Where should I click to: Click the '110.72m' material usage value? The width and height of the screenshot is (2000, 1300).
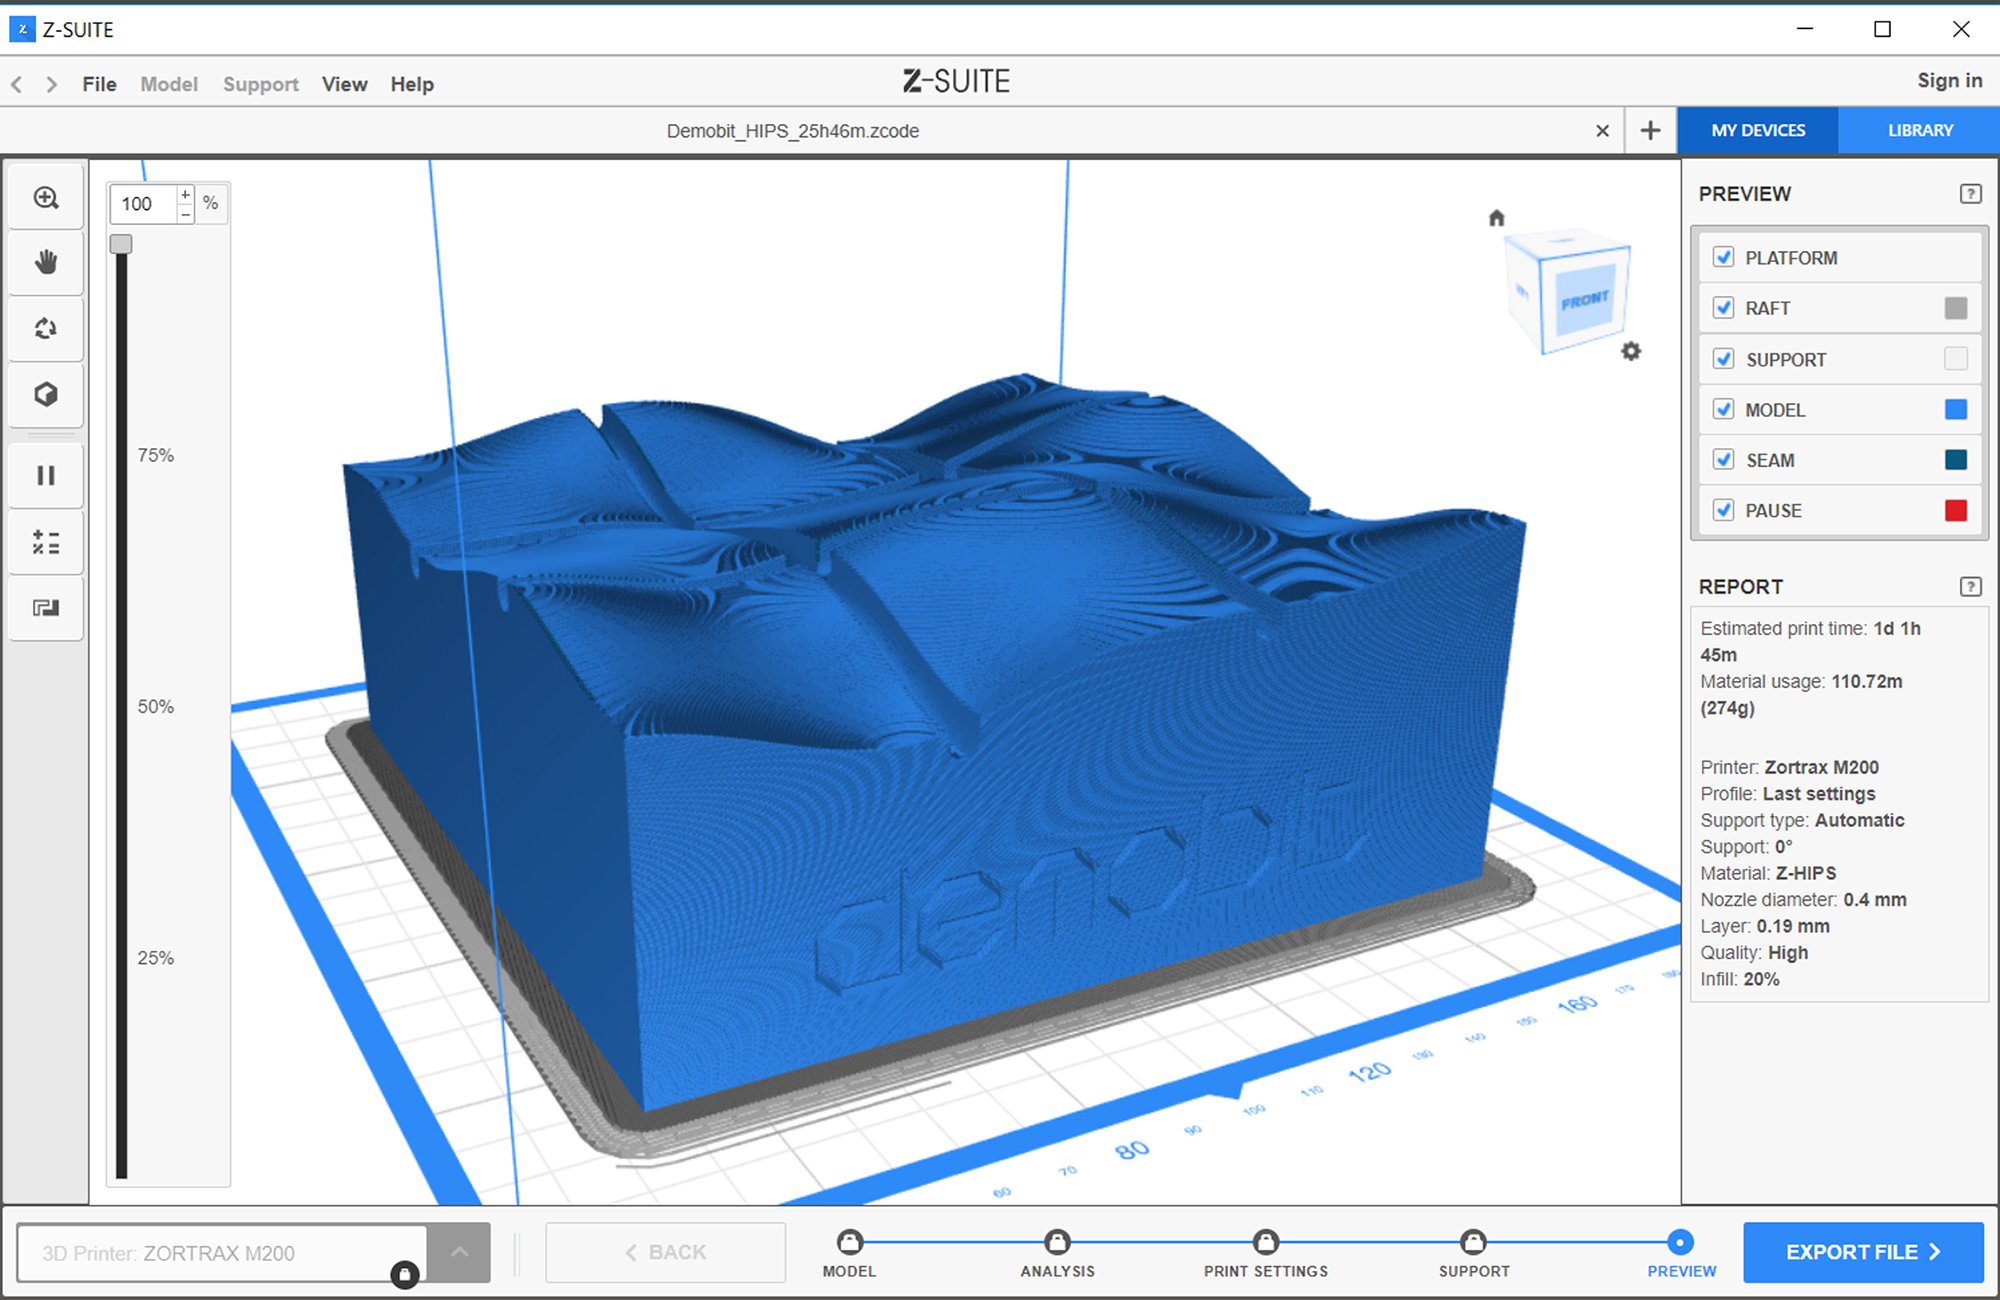click(1867, 681)
